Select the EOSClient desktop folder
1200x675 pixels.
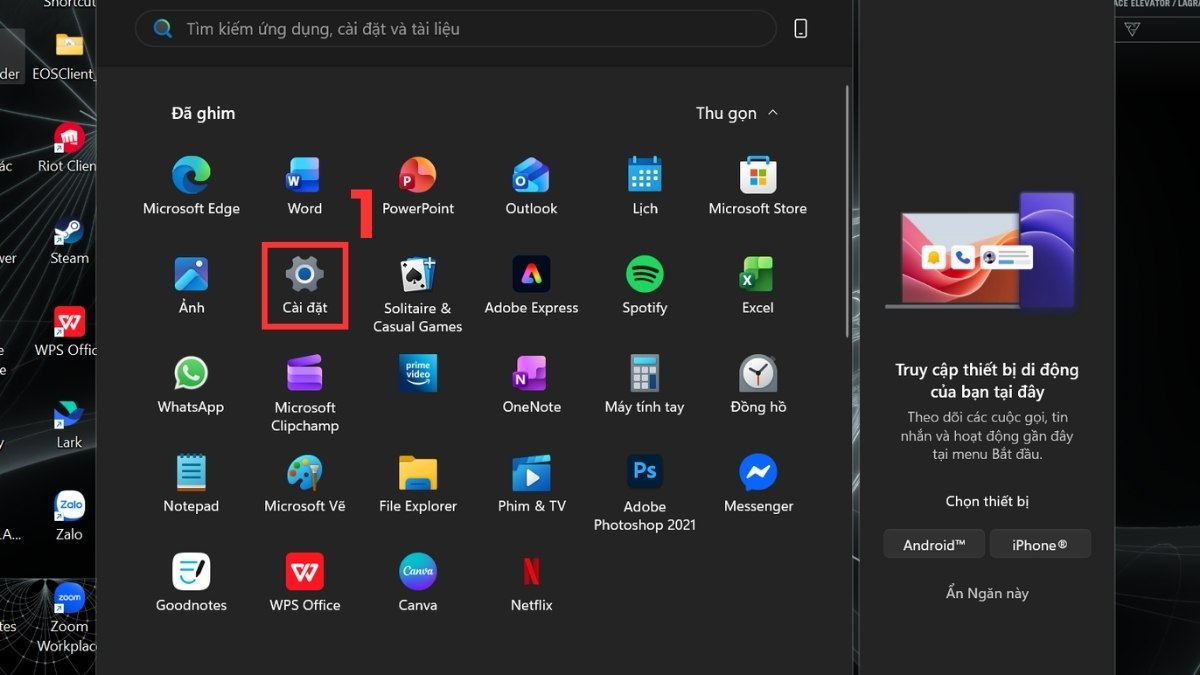pyautogui.click(x=63, y=56)
